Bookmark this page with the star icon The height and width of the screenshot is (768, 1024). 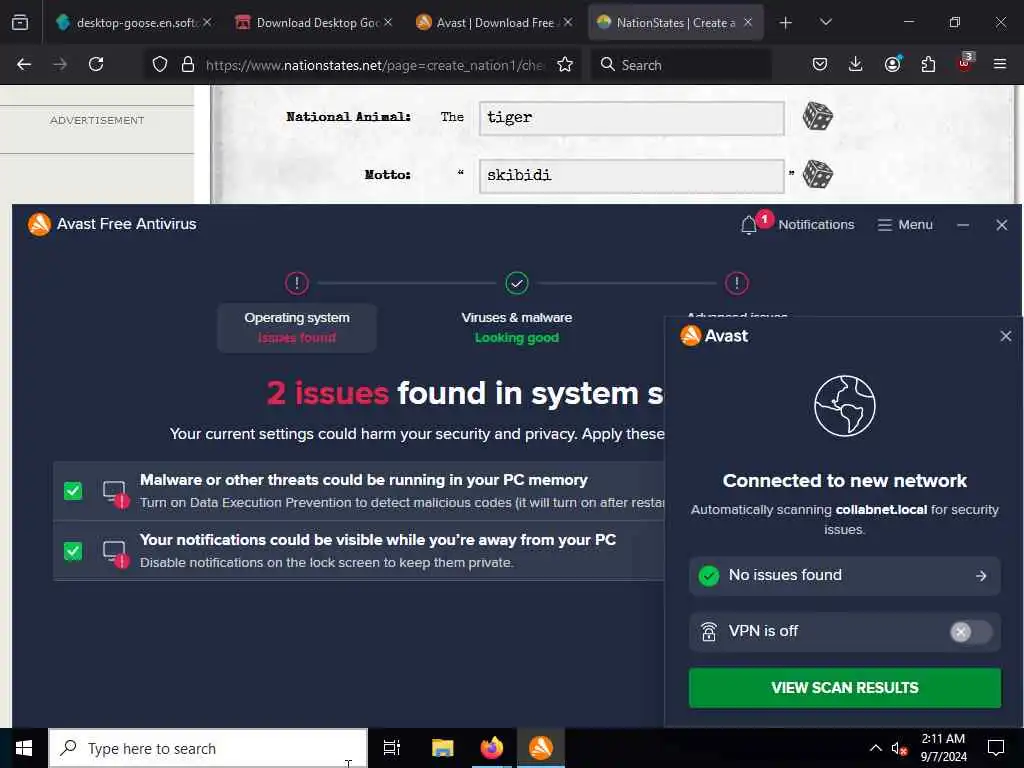click(x=565, y=64)
